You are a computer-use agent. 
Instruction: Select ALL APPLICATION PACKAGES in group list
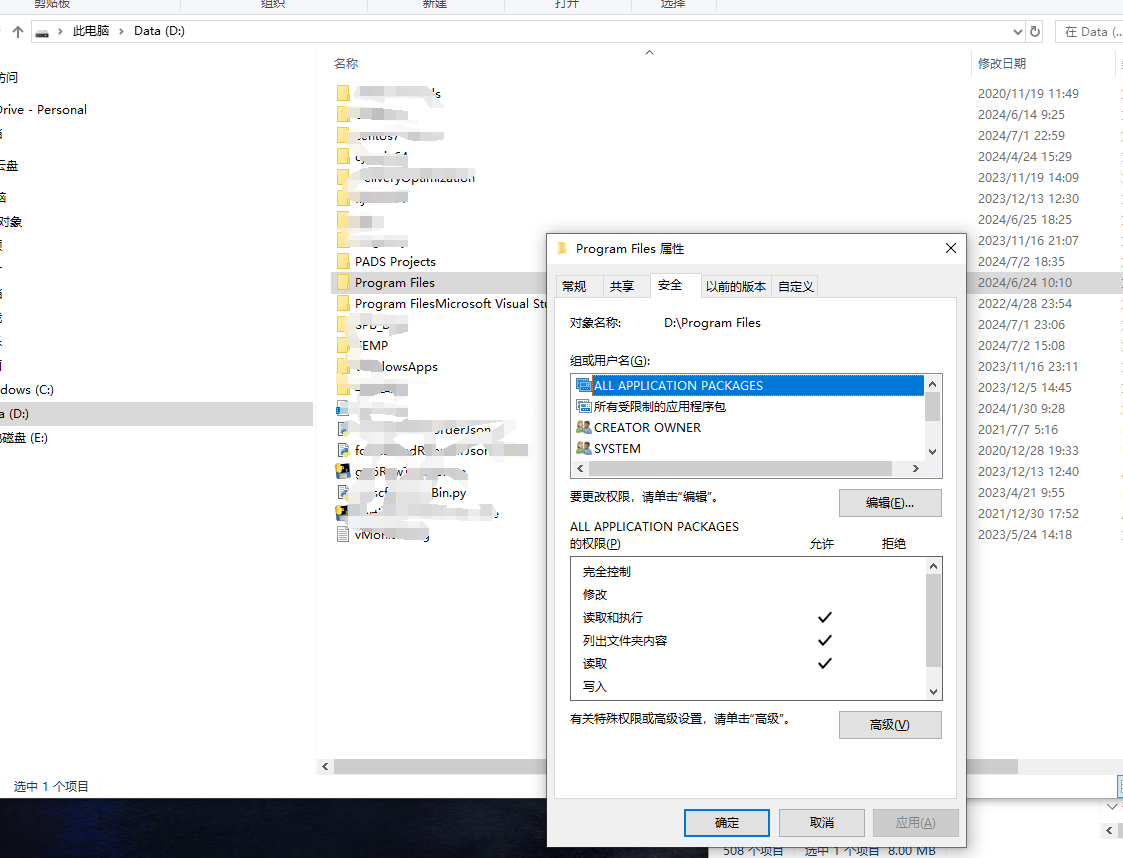click(x=749, y=385)
